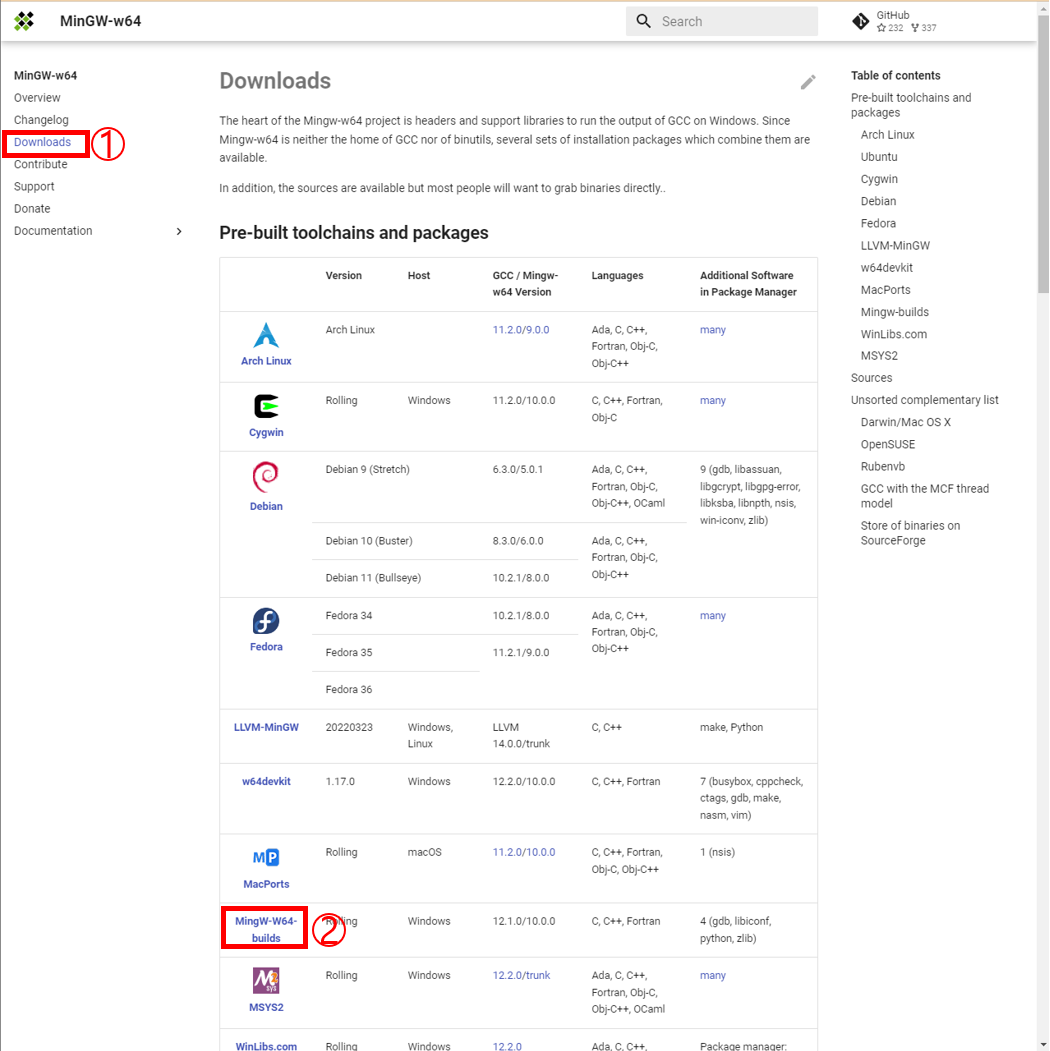
Task: Click the 'many' link in Cygwin row
Action: (x=712, y=400)
